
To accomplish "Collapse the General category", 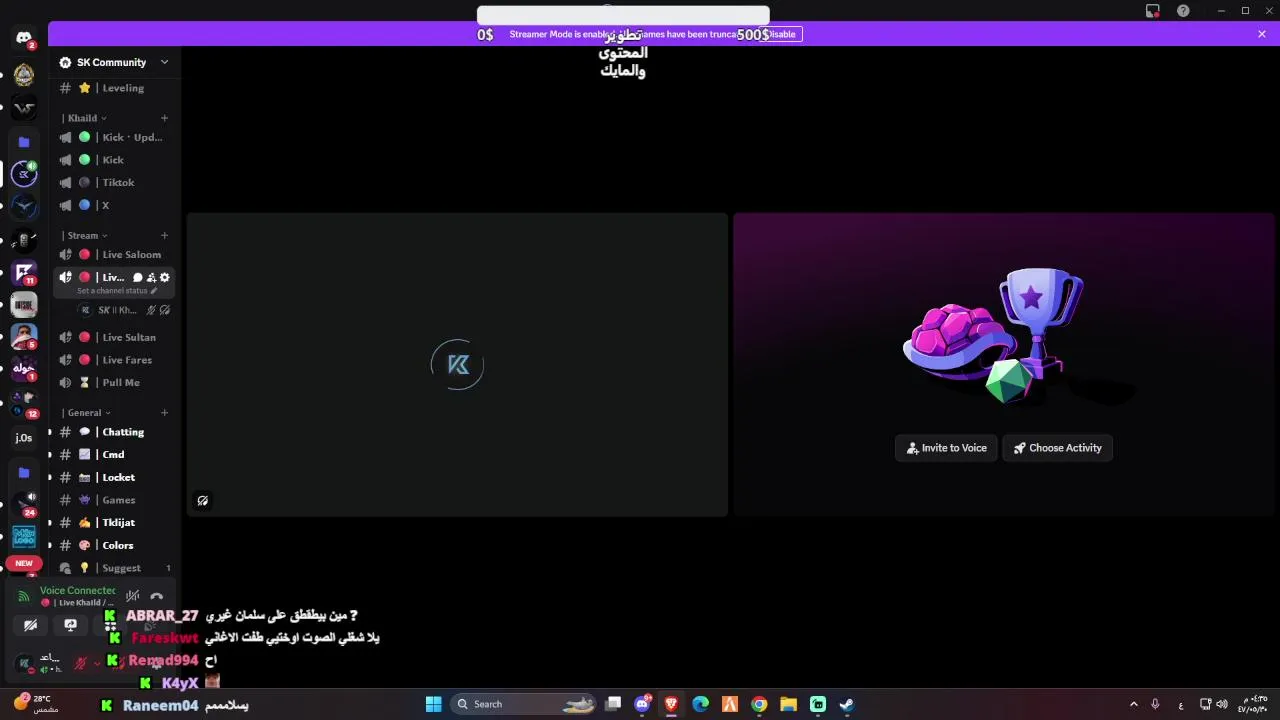I will [86, 413].
